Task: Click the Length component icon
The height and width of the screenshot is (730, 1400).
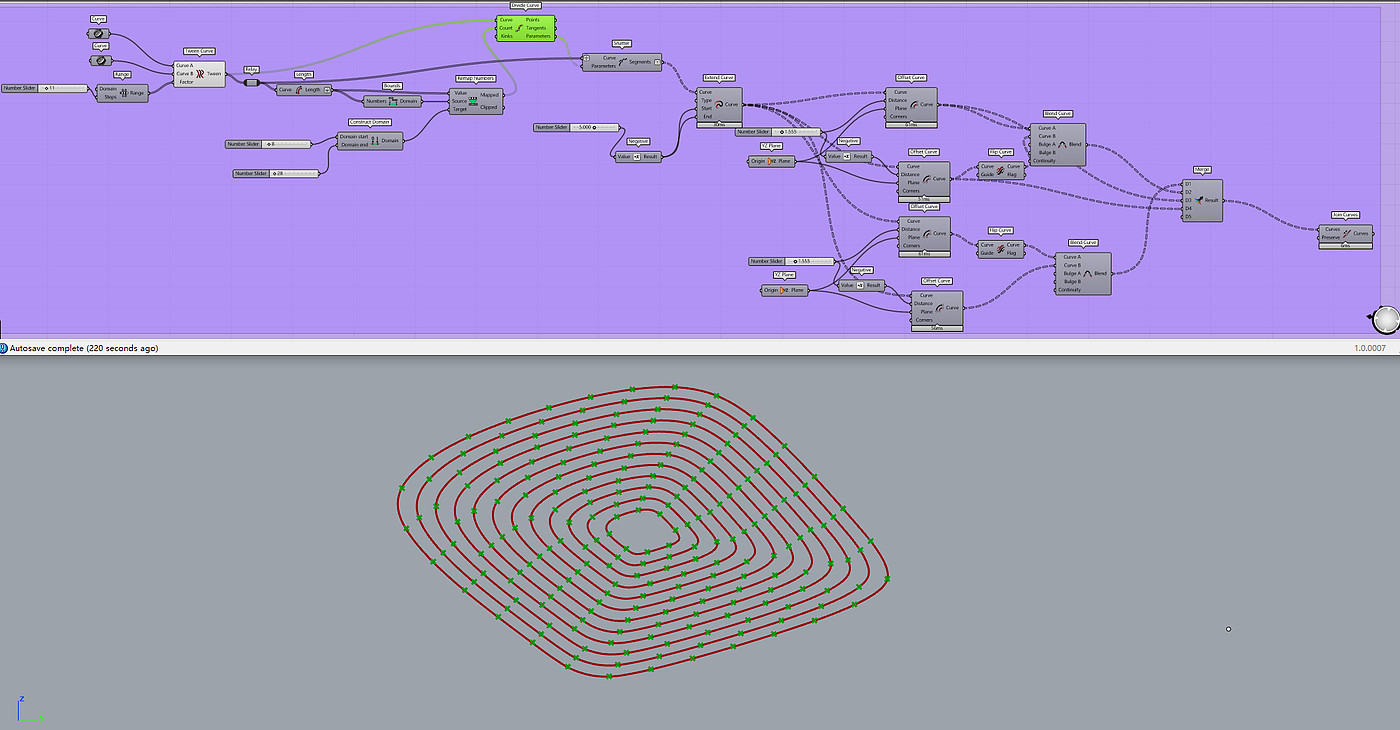Action: pos(298,90)
